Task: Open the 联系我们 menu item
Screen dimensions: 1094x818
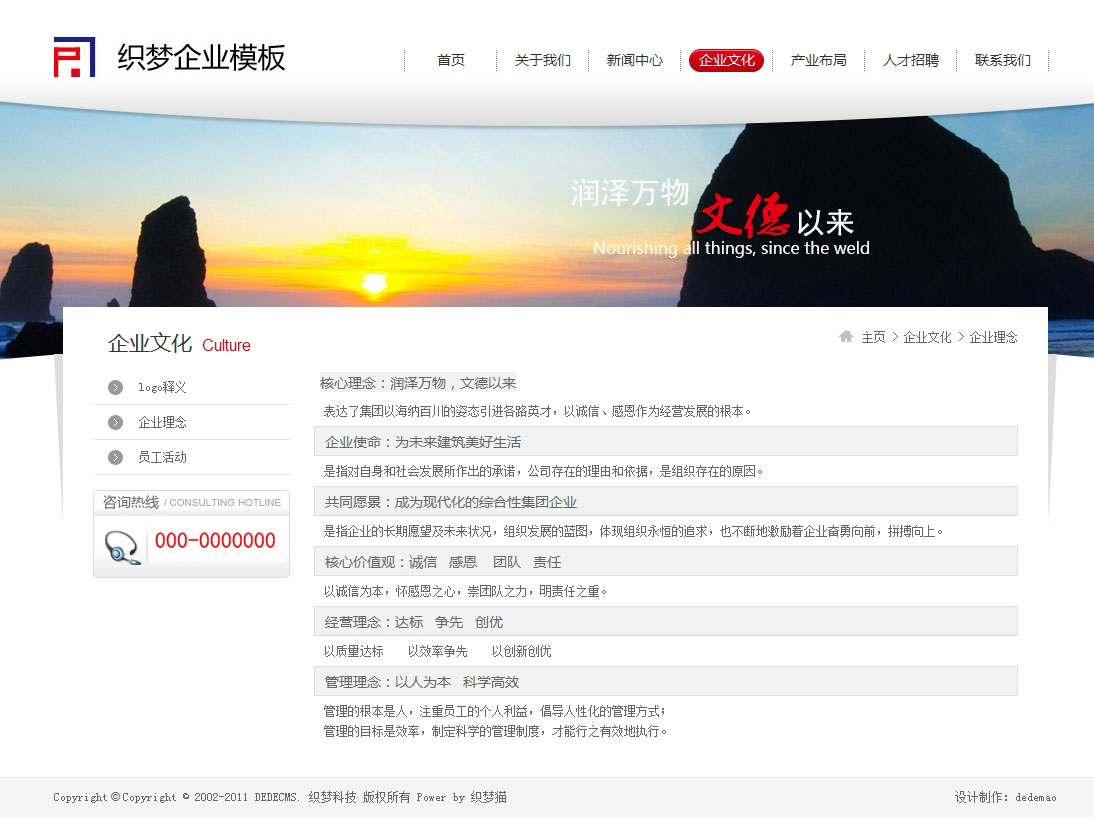Action: 1003,60
